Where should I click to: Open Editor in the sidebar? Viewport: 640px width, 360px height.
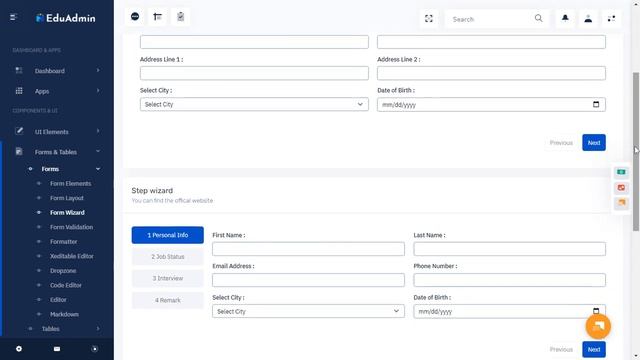click(58, 300)
